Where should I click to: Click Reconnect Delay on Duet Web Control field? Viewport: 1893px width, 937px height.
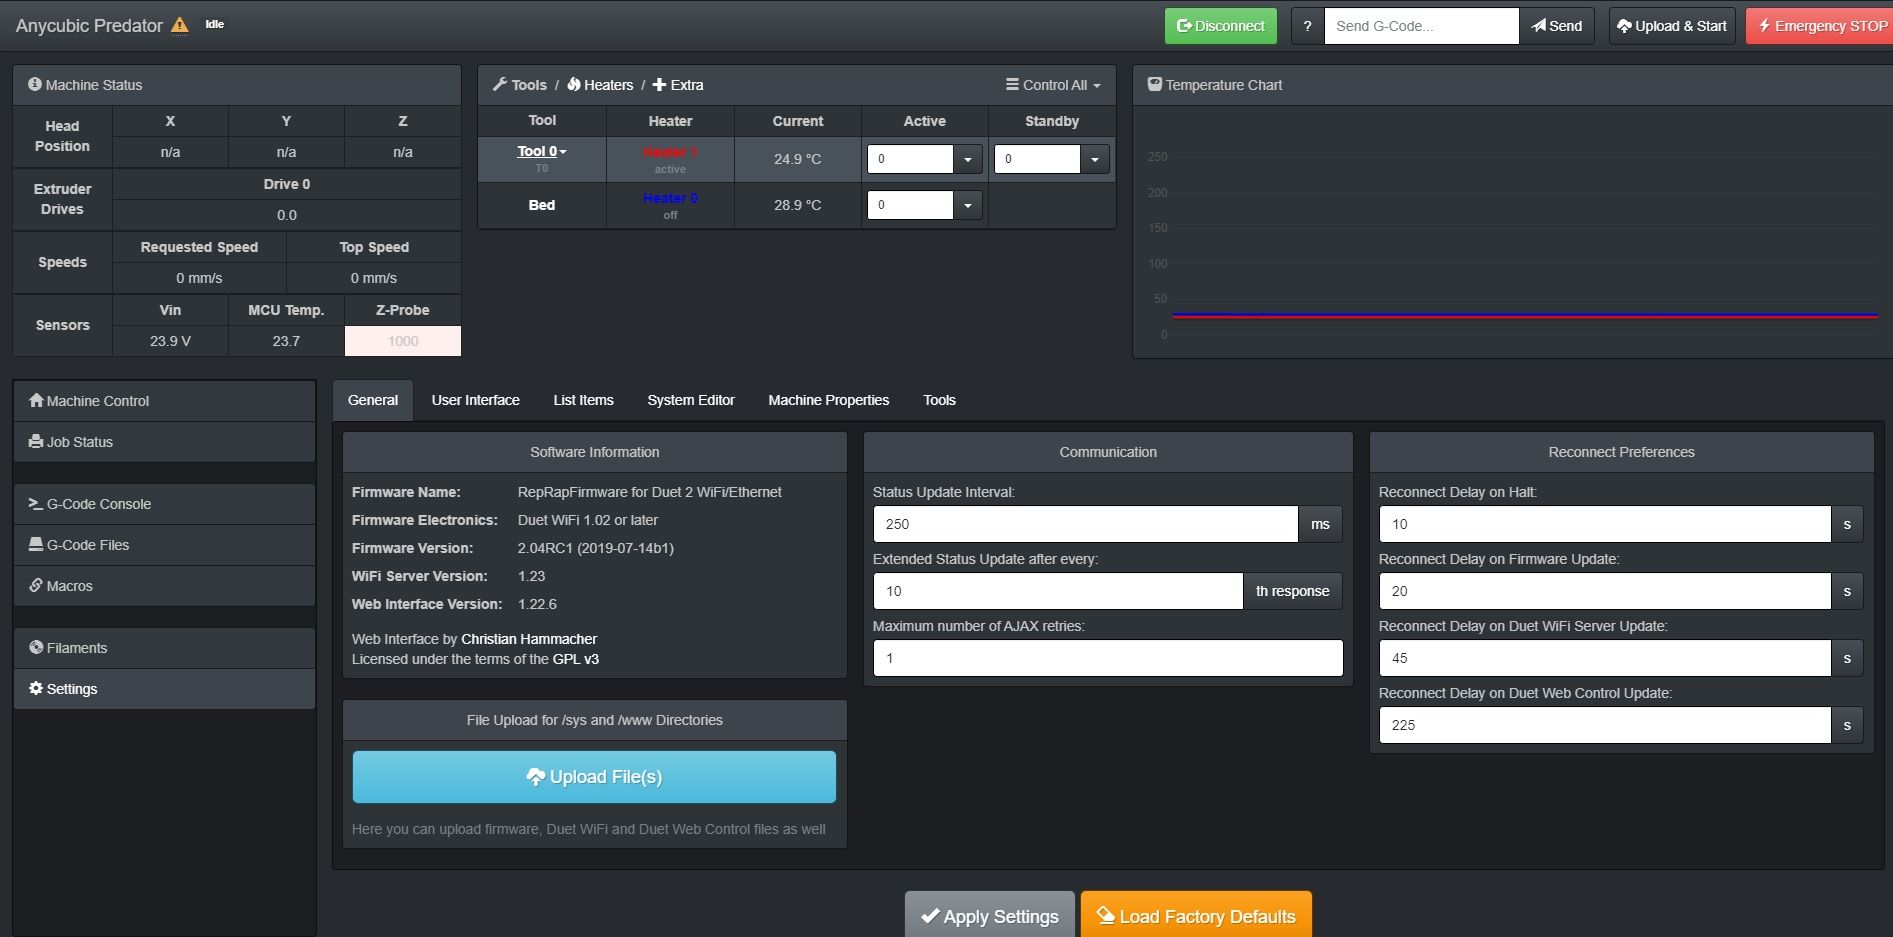pos(1605,725)
